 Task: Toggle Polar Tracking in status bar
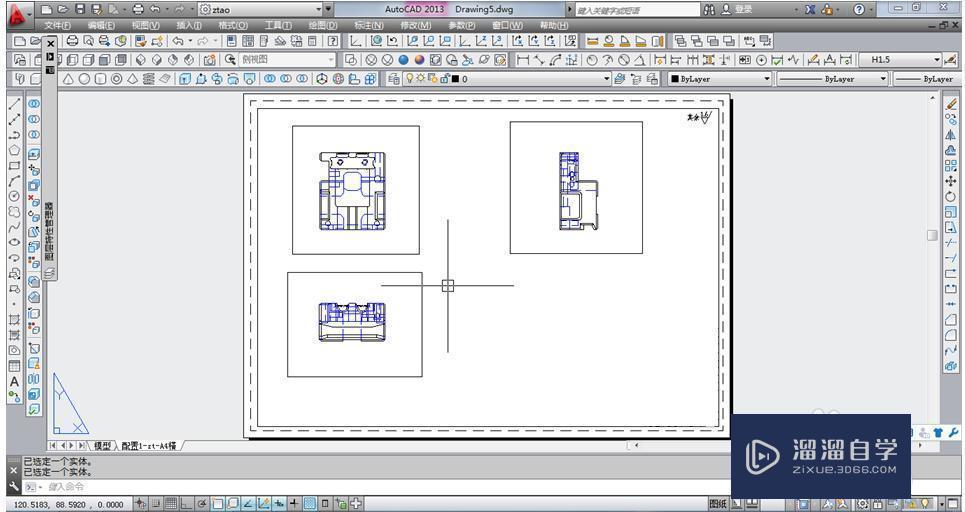tap(201, 503)
